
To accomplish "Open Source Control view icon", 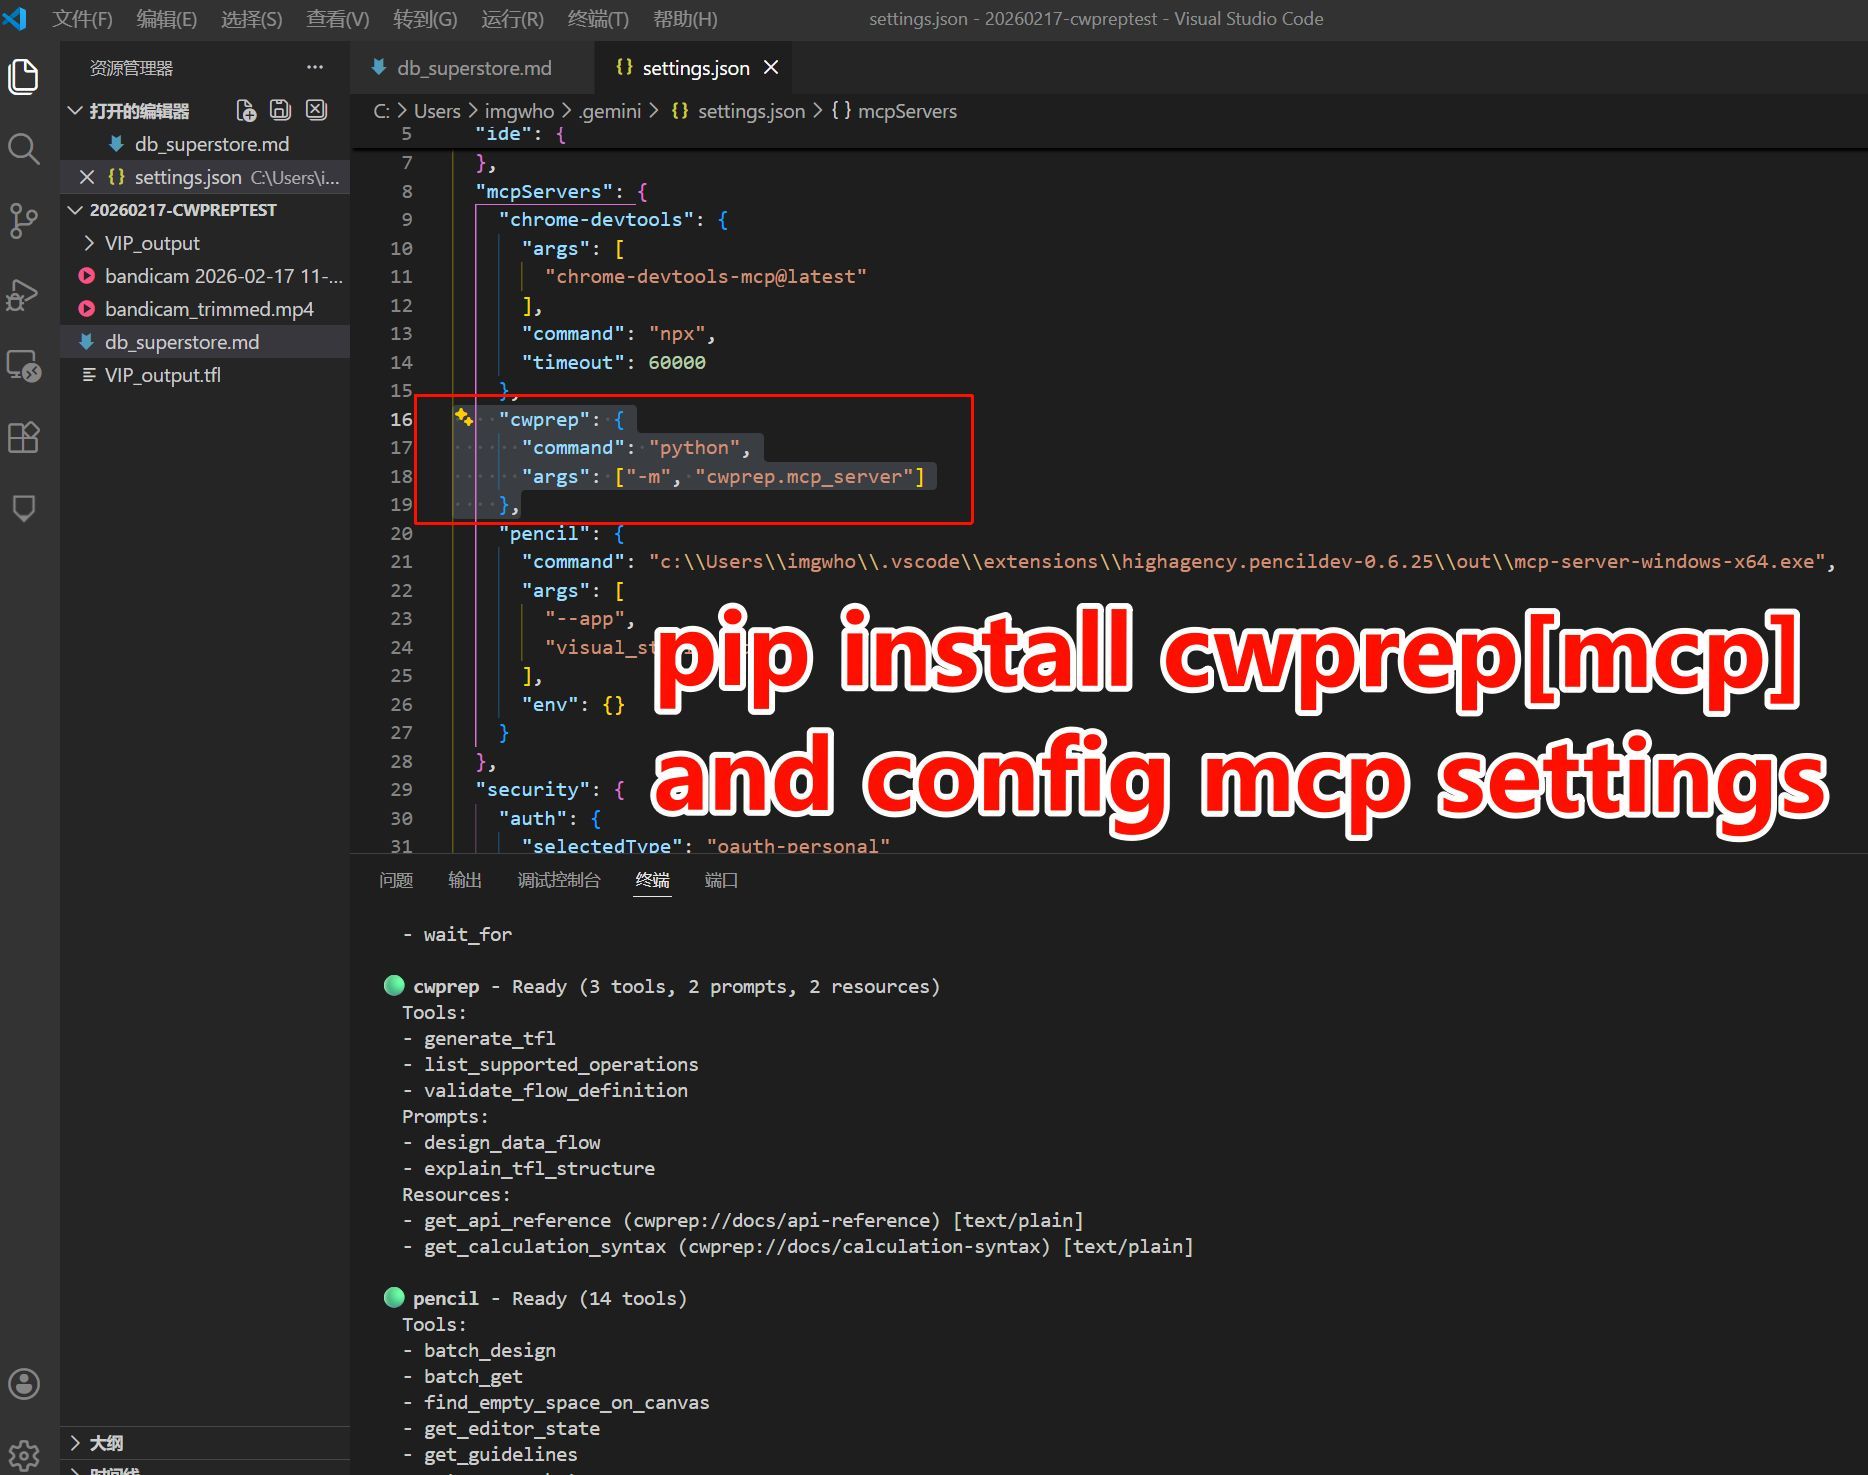I will point(24,221).
